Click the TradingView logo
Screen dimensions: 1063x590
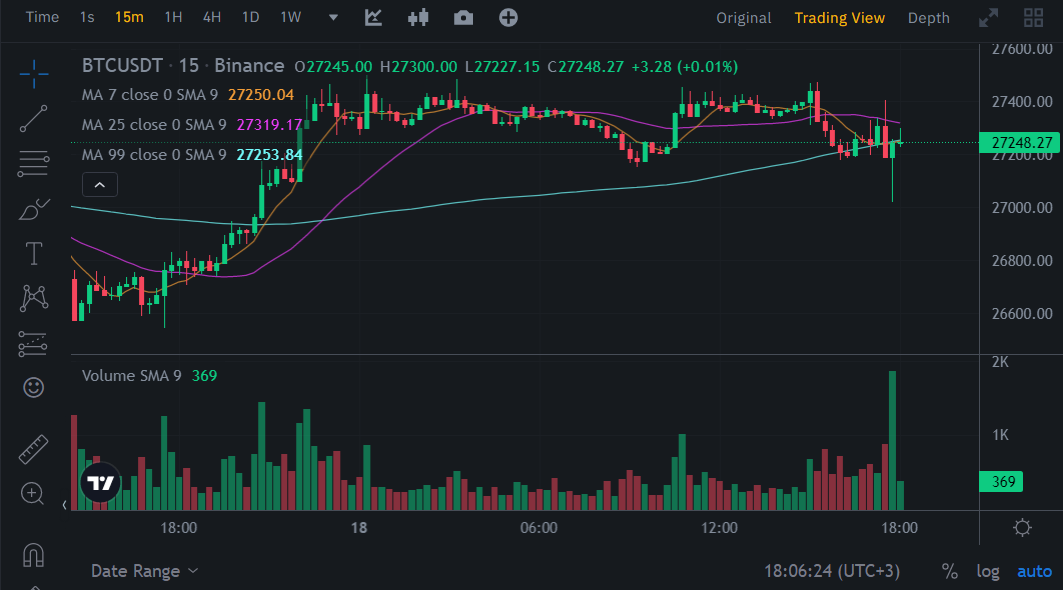100,483
